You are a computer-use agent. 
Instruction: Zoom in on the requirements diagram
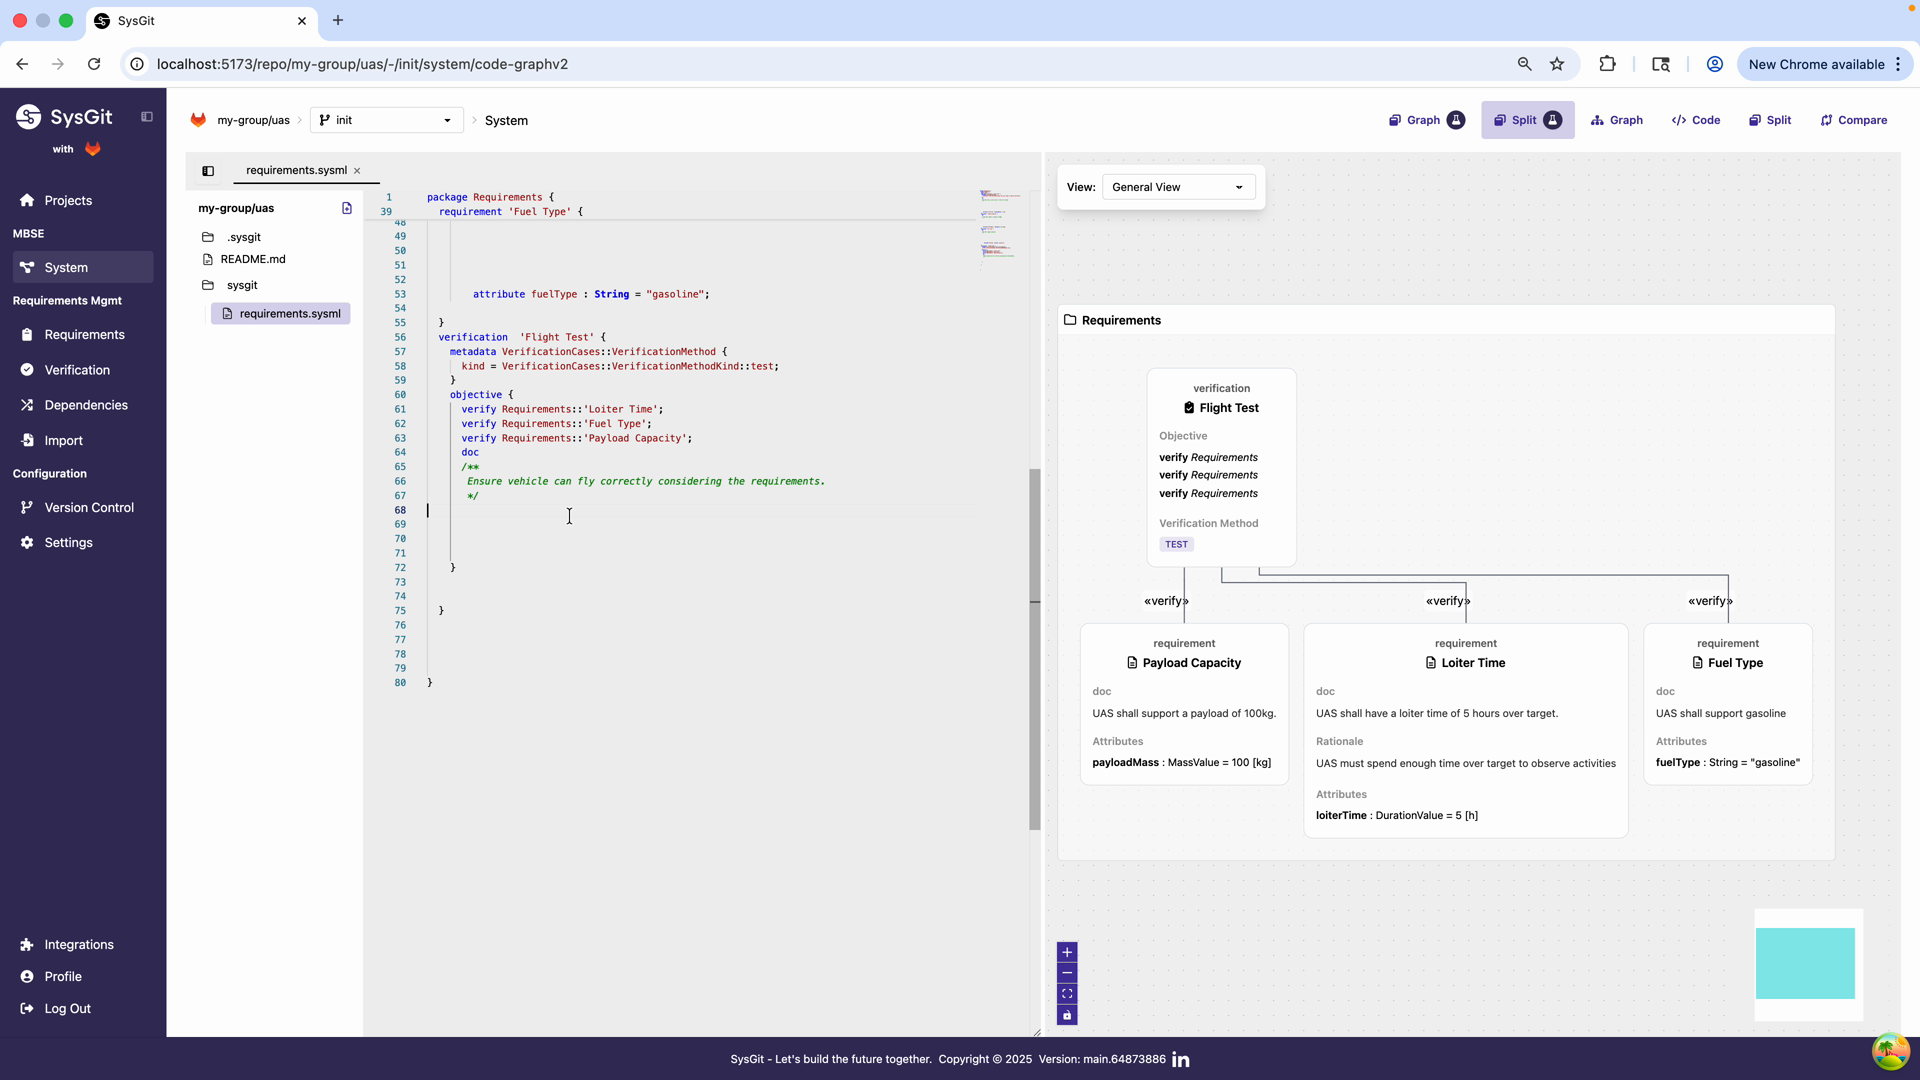[x=1067, y=952]
